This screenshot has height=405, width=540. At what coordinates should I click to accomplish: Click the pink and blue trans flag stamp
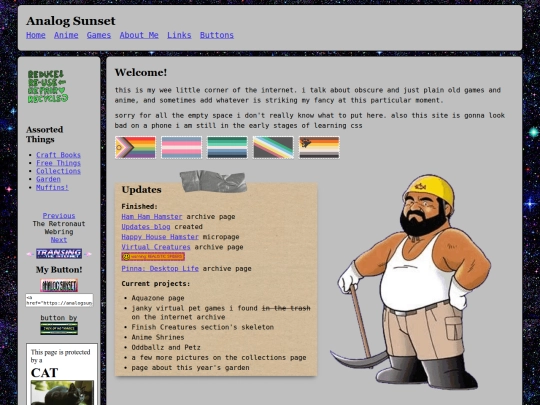[181, 147]
